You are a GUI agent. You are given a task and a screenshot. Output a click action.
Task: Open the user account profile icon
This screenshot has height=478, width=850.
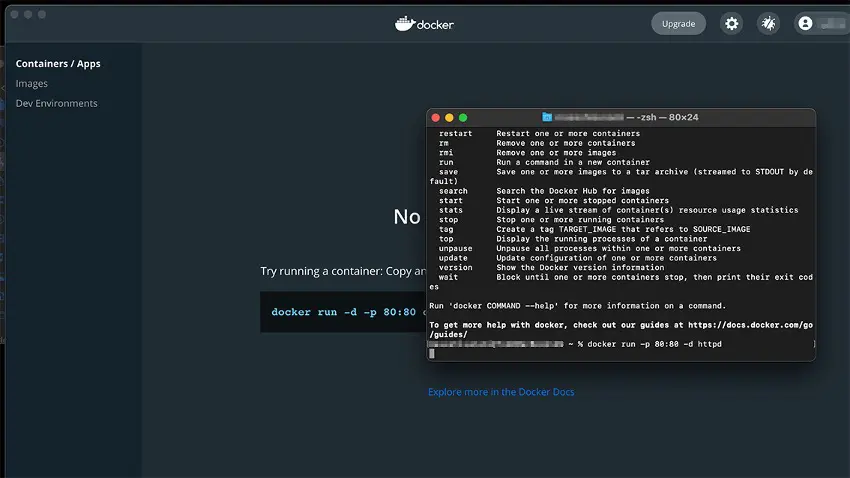[x=805, y=23]
